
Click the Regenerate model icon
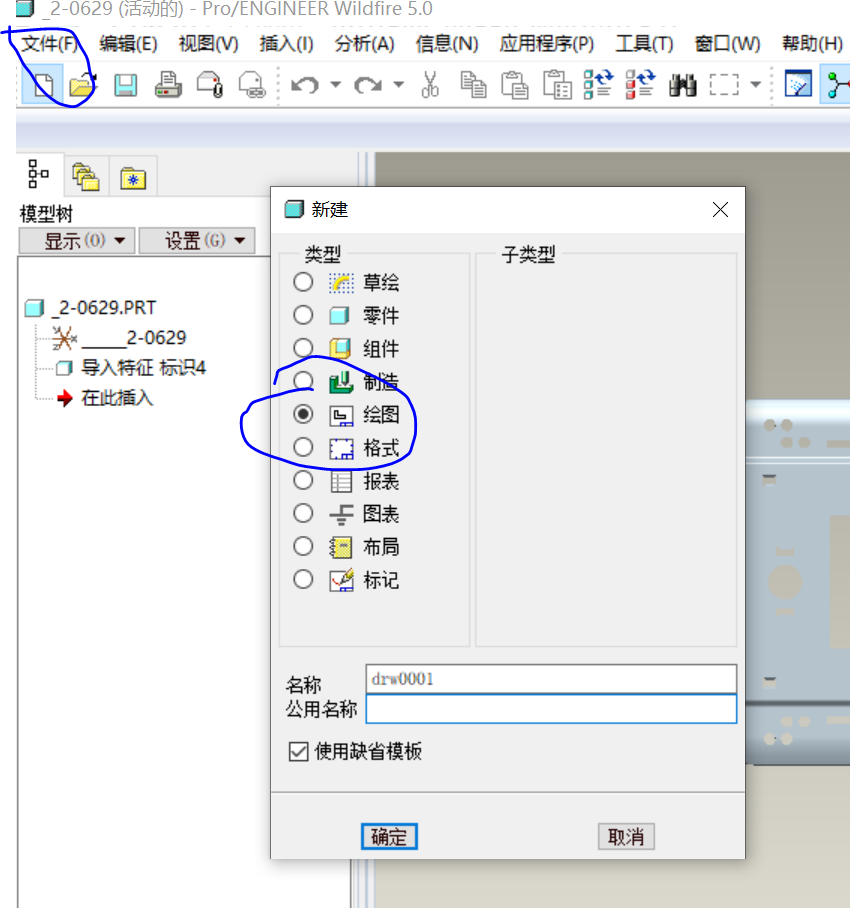tap(598, 85)
